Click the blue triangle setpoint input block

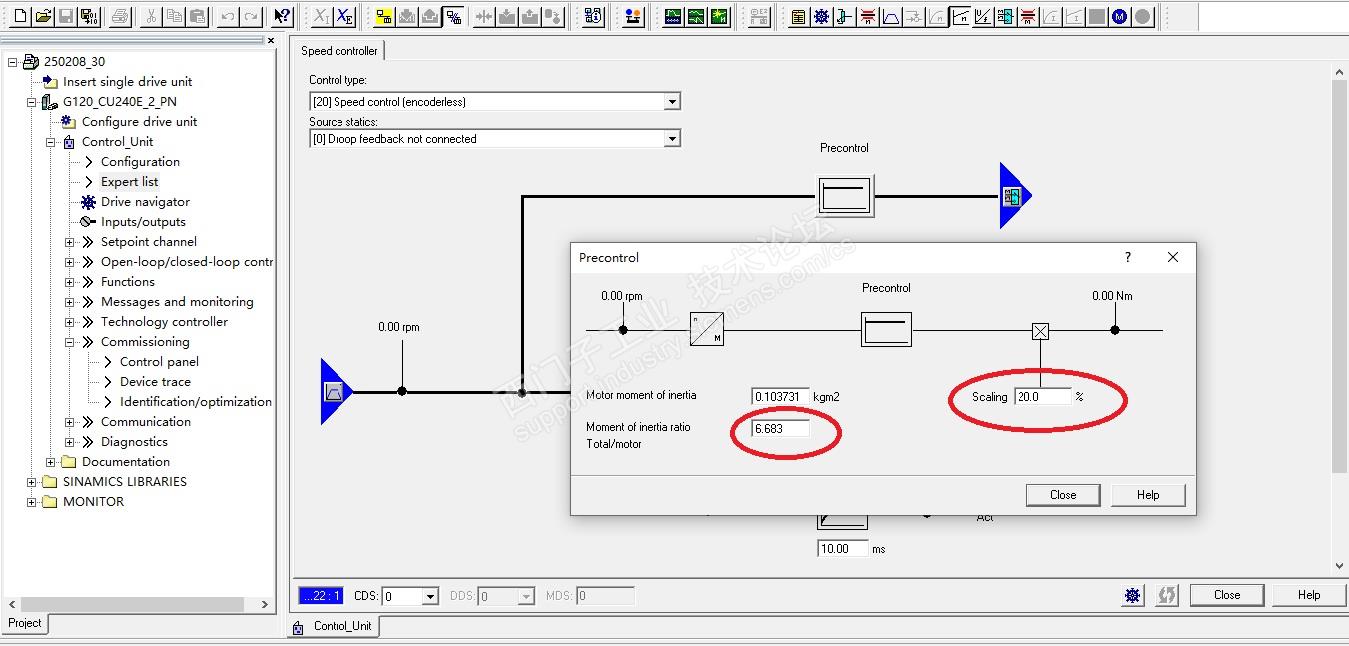[x=336, y=392]
